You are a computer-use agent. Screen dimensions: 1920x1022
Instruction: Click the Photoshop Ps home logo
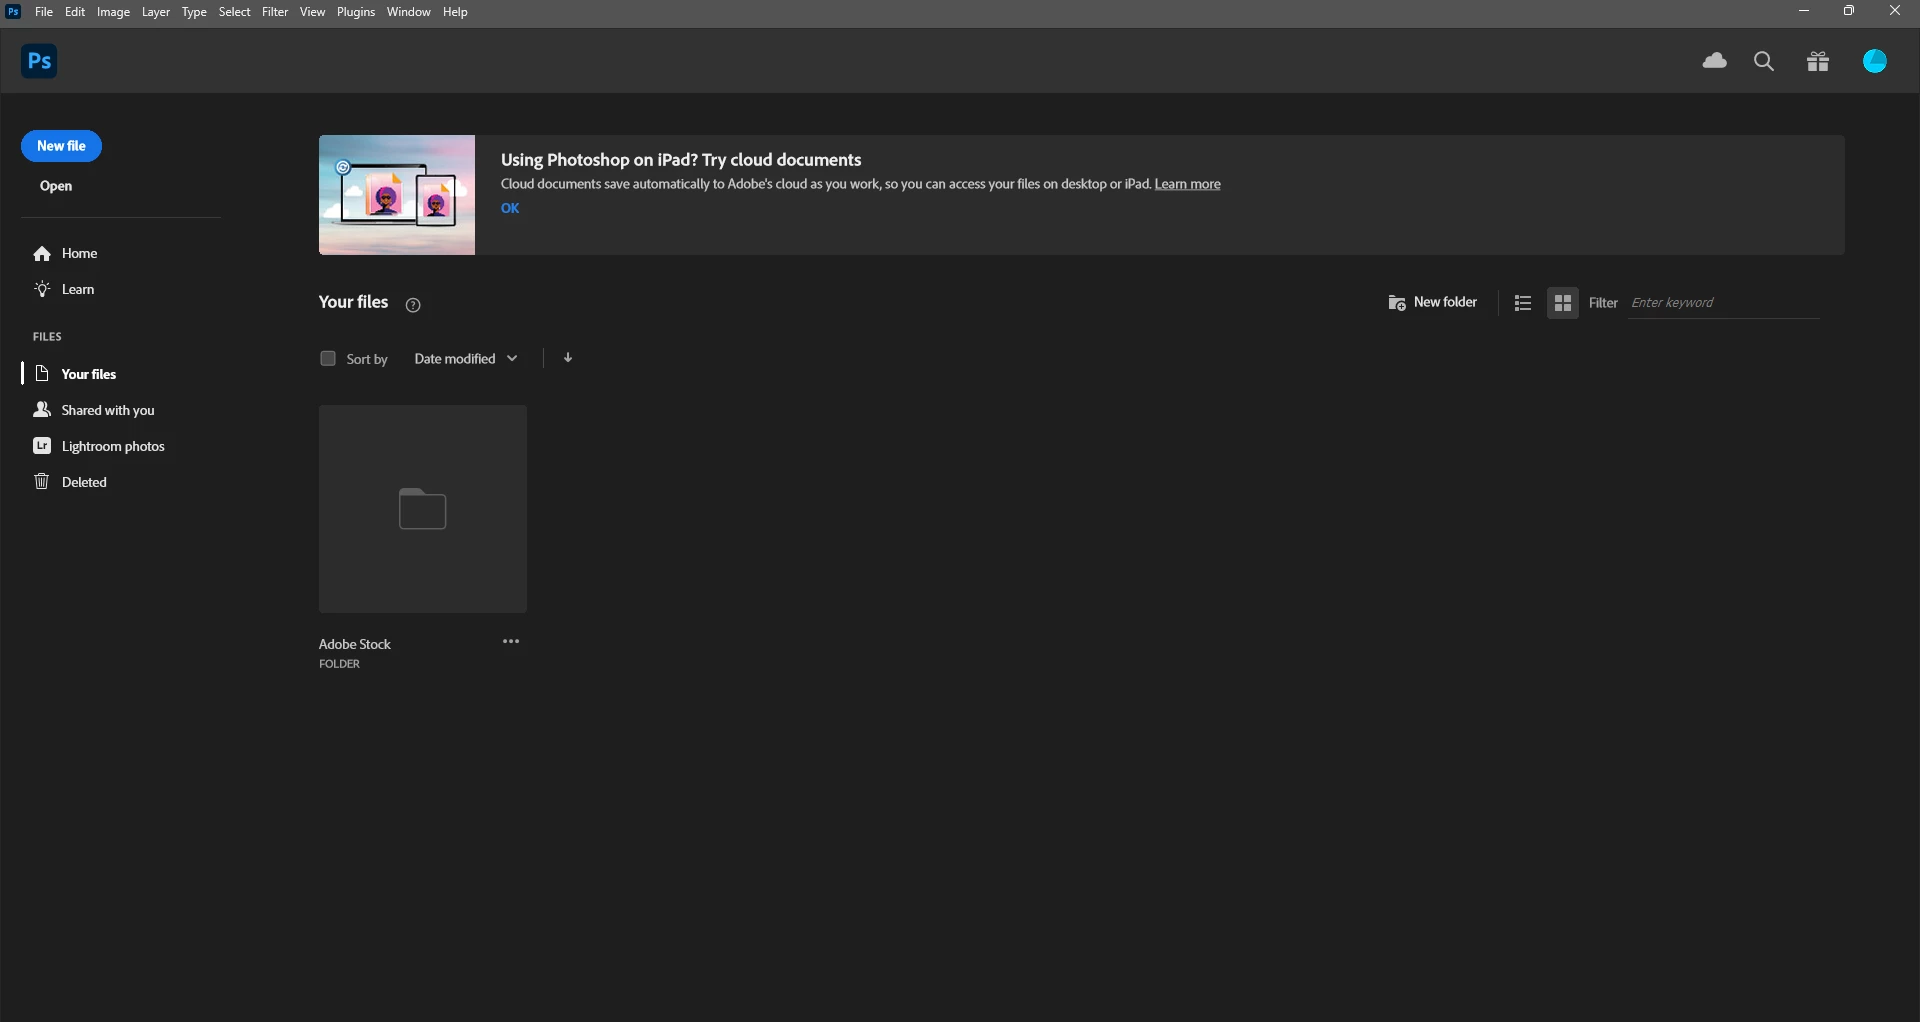39,61
